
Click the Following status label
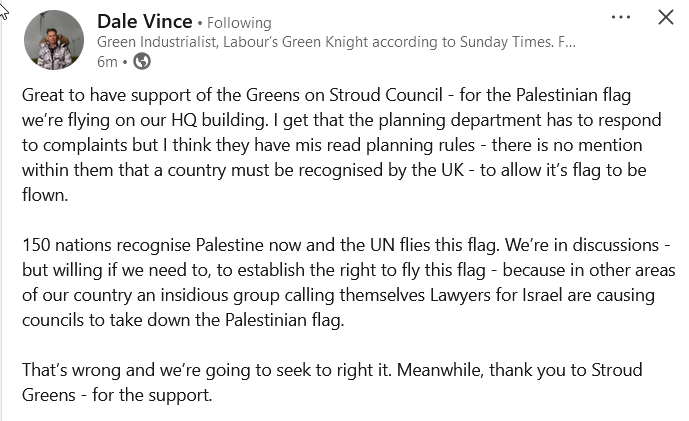point(240,22)
